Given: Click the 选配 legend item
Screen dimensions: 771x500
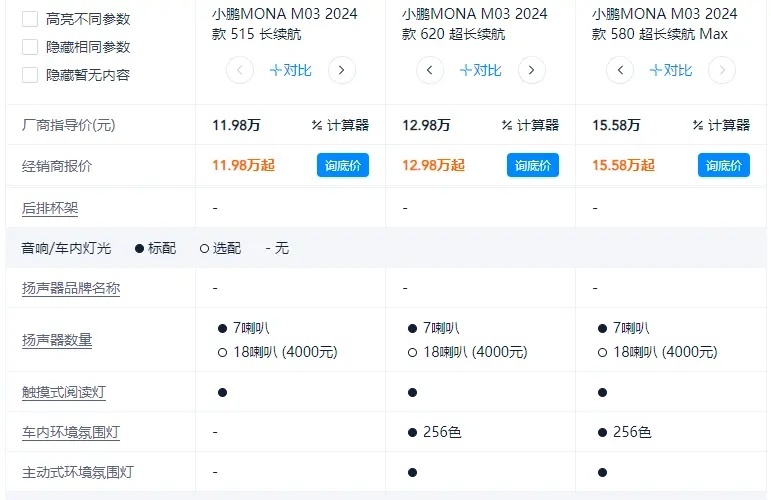Looking at the screenshot, I should [221, 248].
